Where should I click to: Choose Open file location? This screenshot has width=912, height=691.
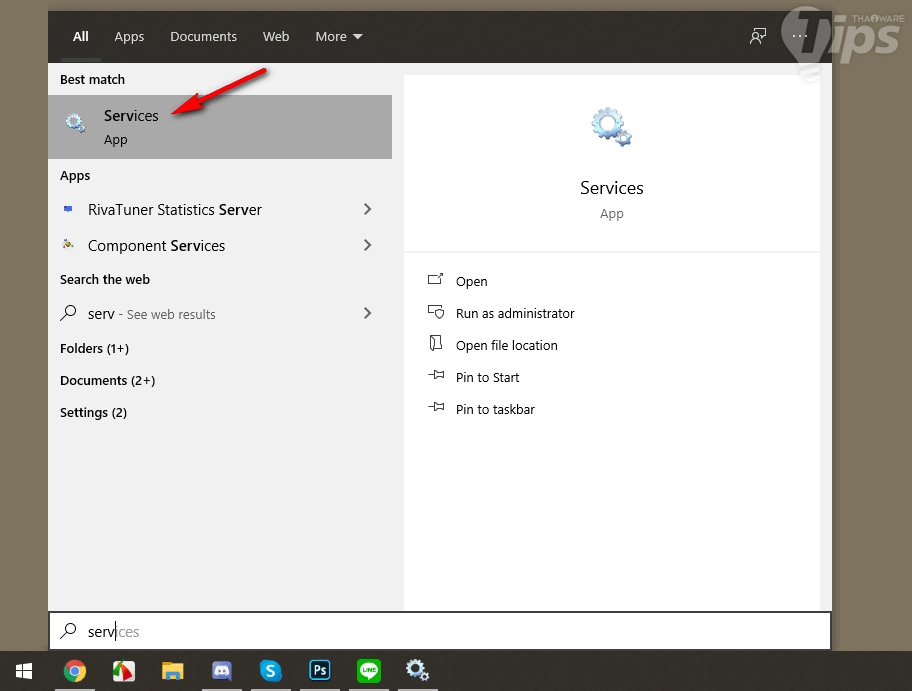[507, 346]
